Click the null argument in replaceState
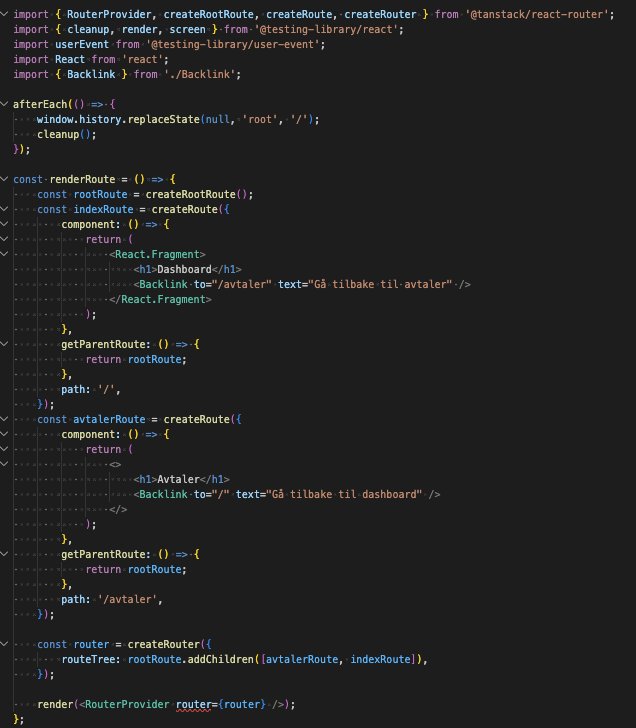 click(218, 119)
